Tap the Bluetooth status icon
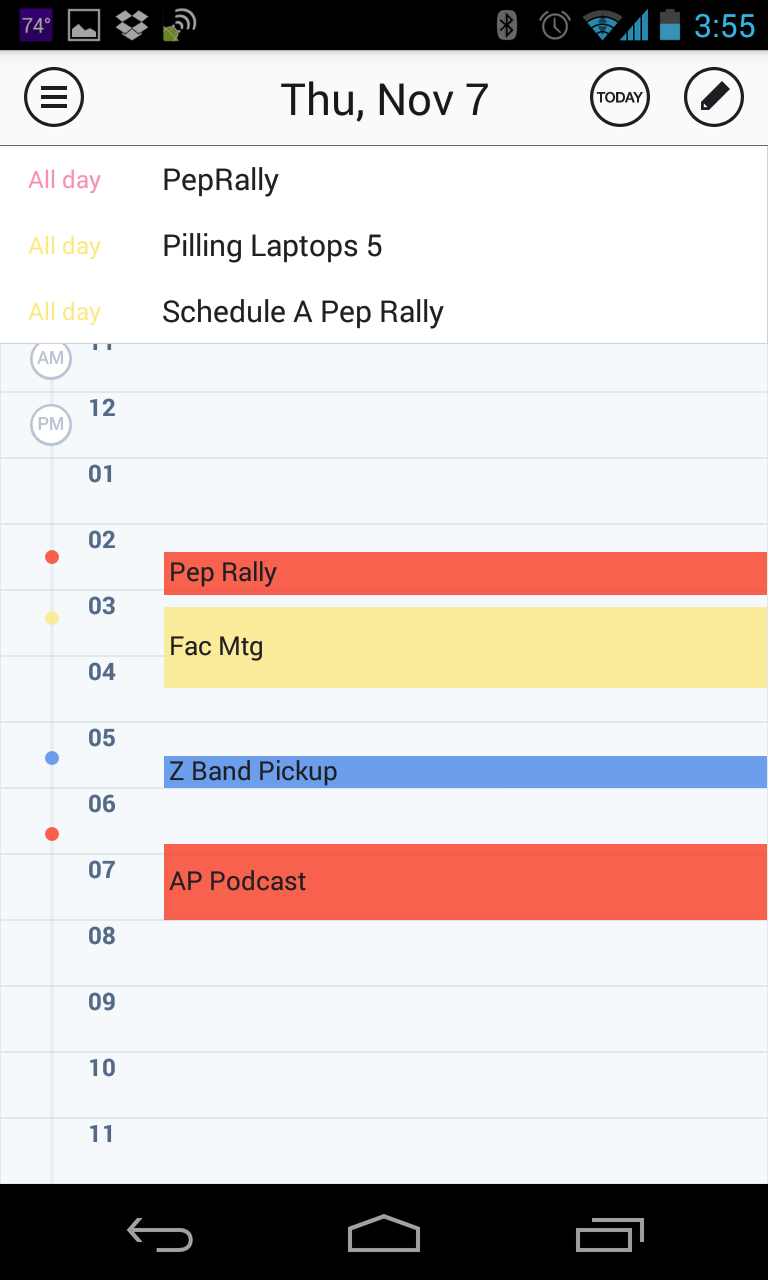This screenshot has height=1280, width=768. coord(506,25)
